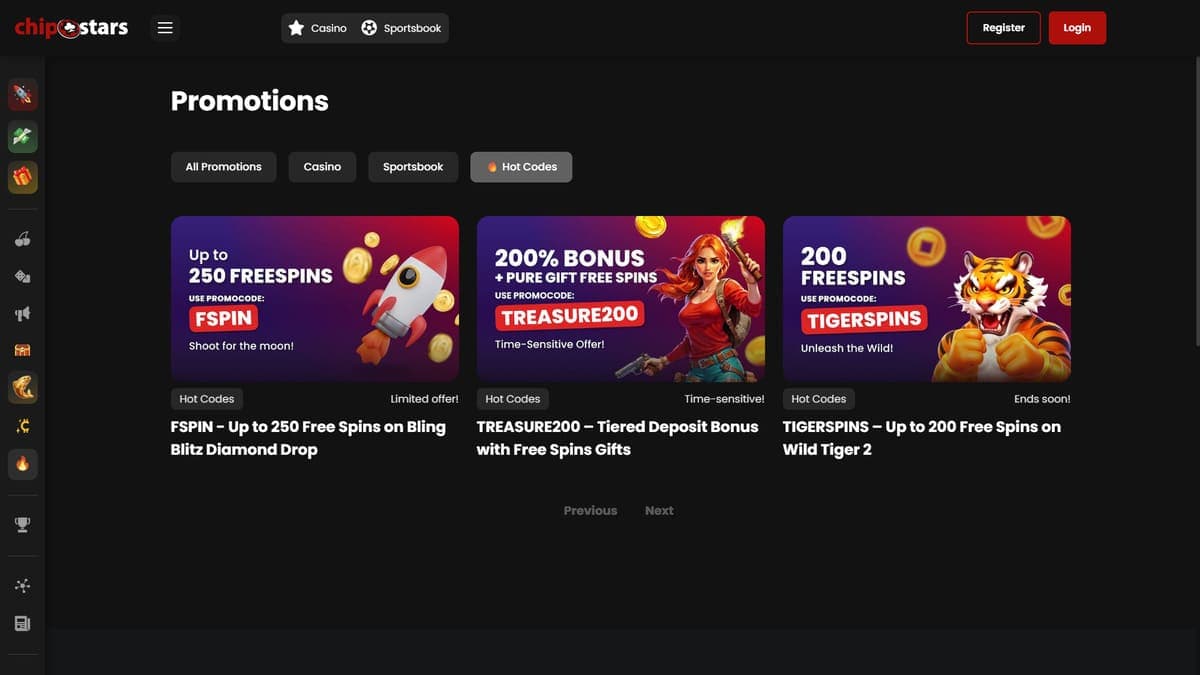The width and height of the screenshot is (1200, 675).
Task: Click the golden fish sidebar icon
Action: [x=23, y=387]
